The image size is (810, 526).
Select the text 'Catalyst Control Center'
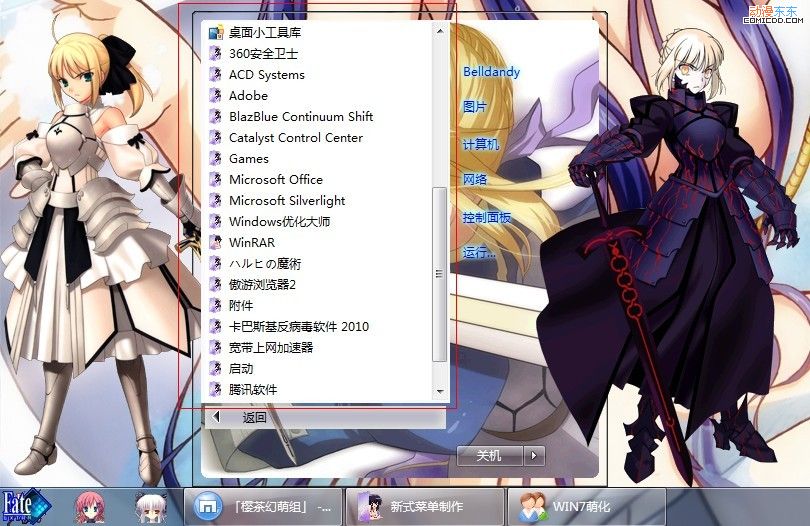(x=296, y=137)
